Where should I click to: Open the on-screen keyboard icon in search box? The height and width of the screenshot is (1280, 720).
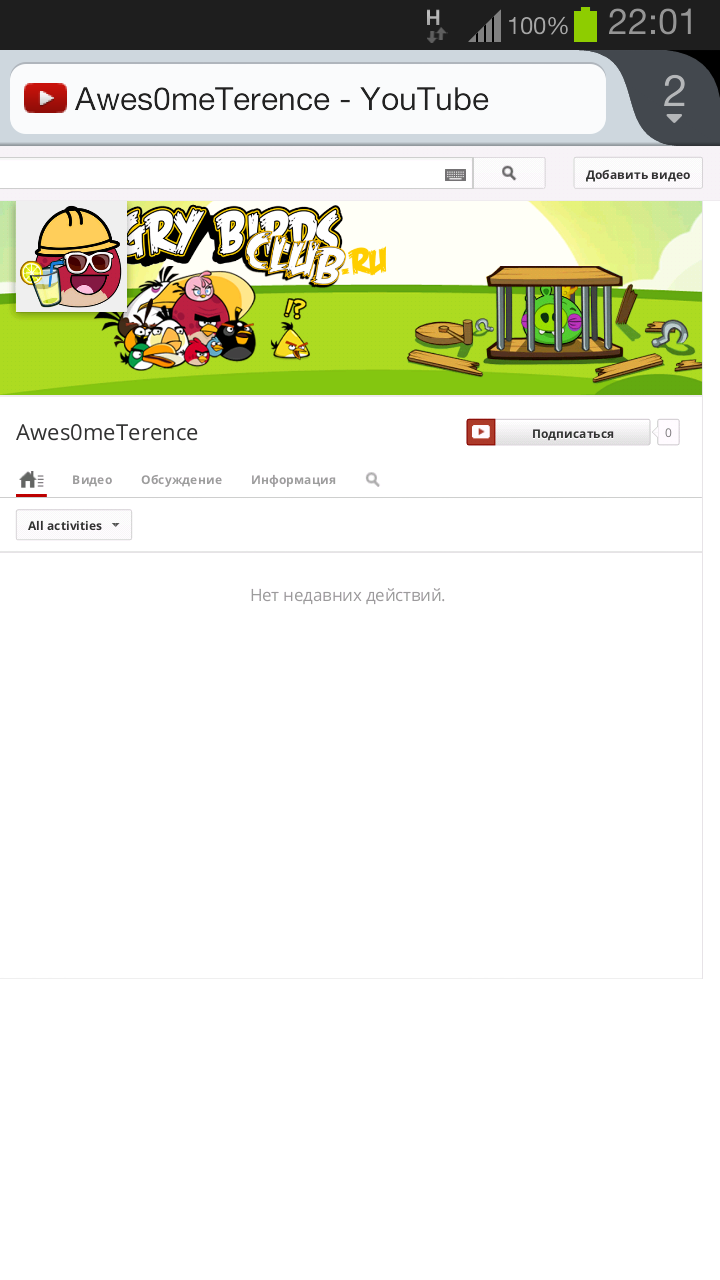(455, 174)
